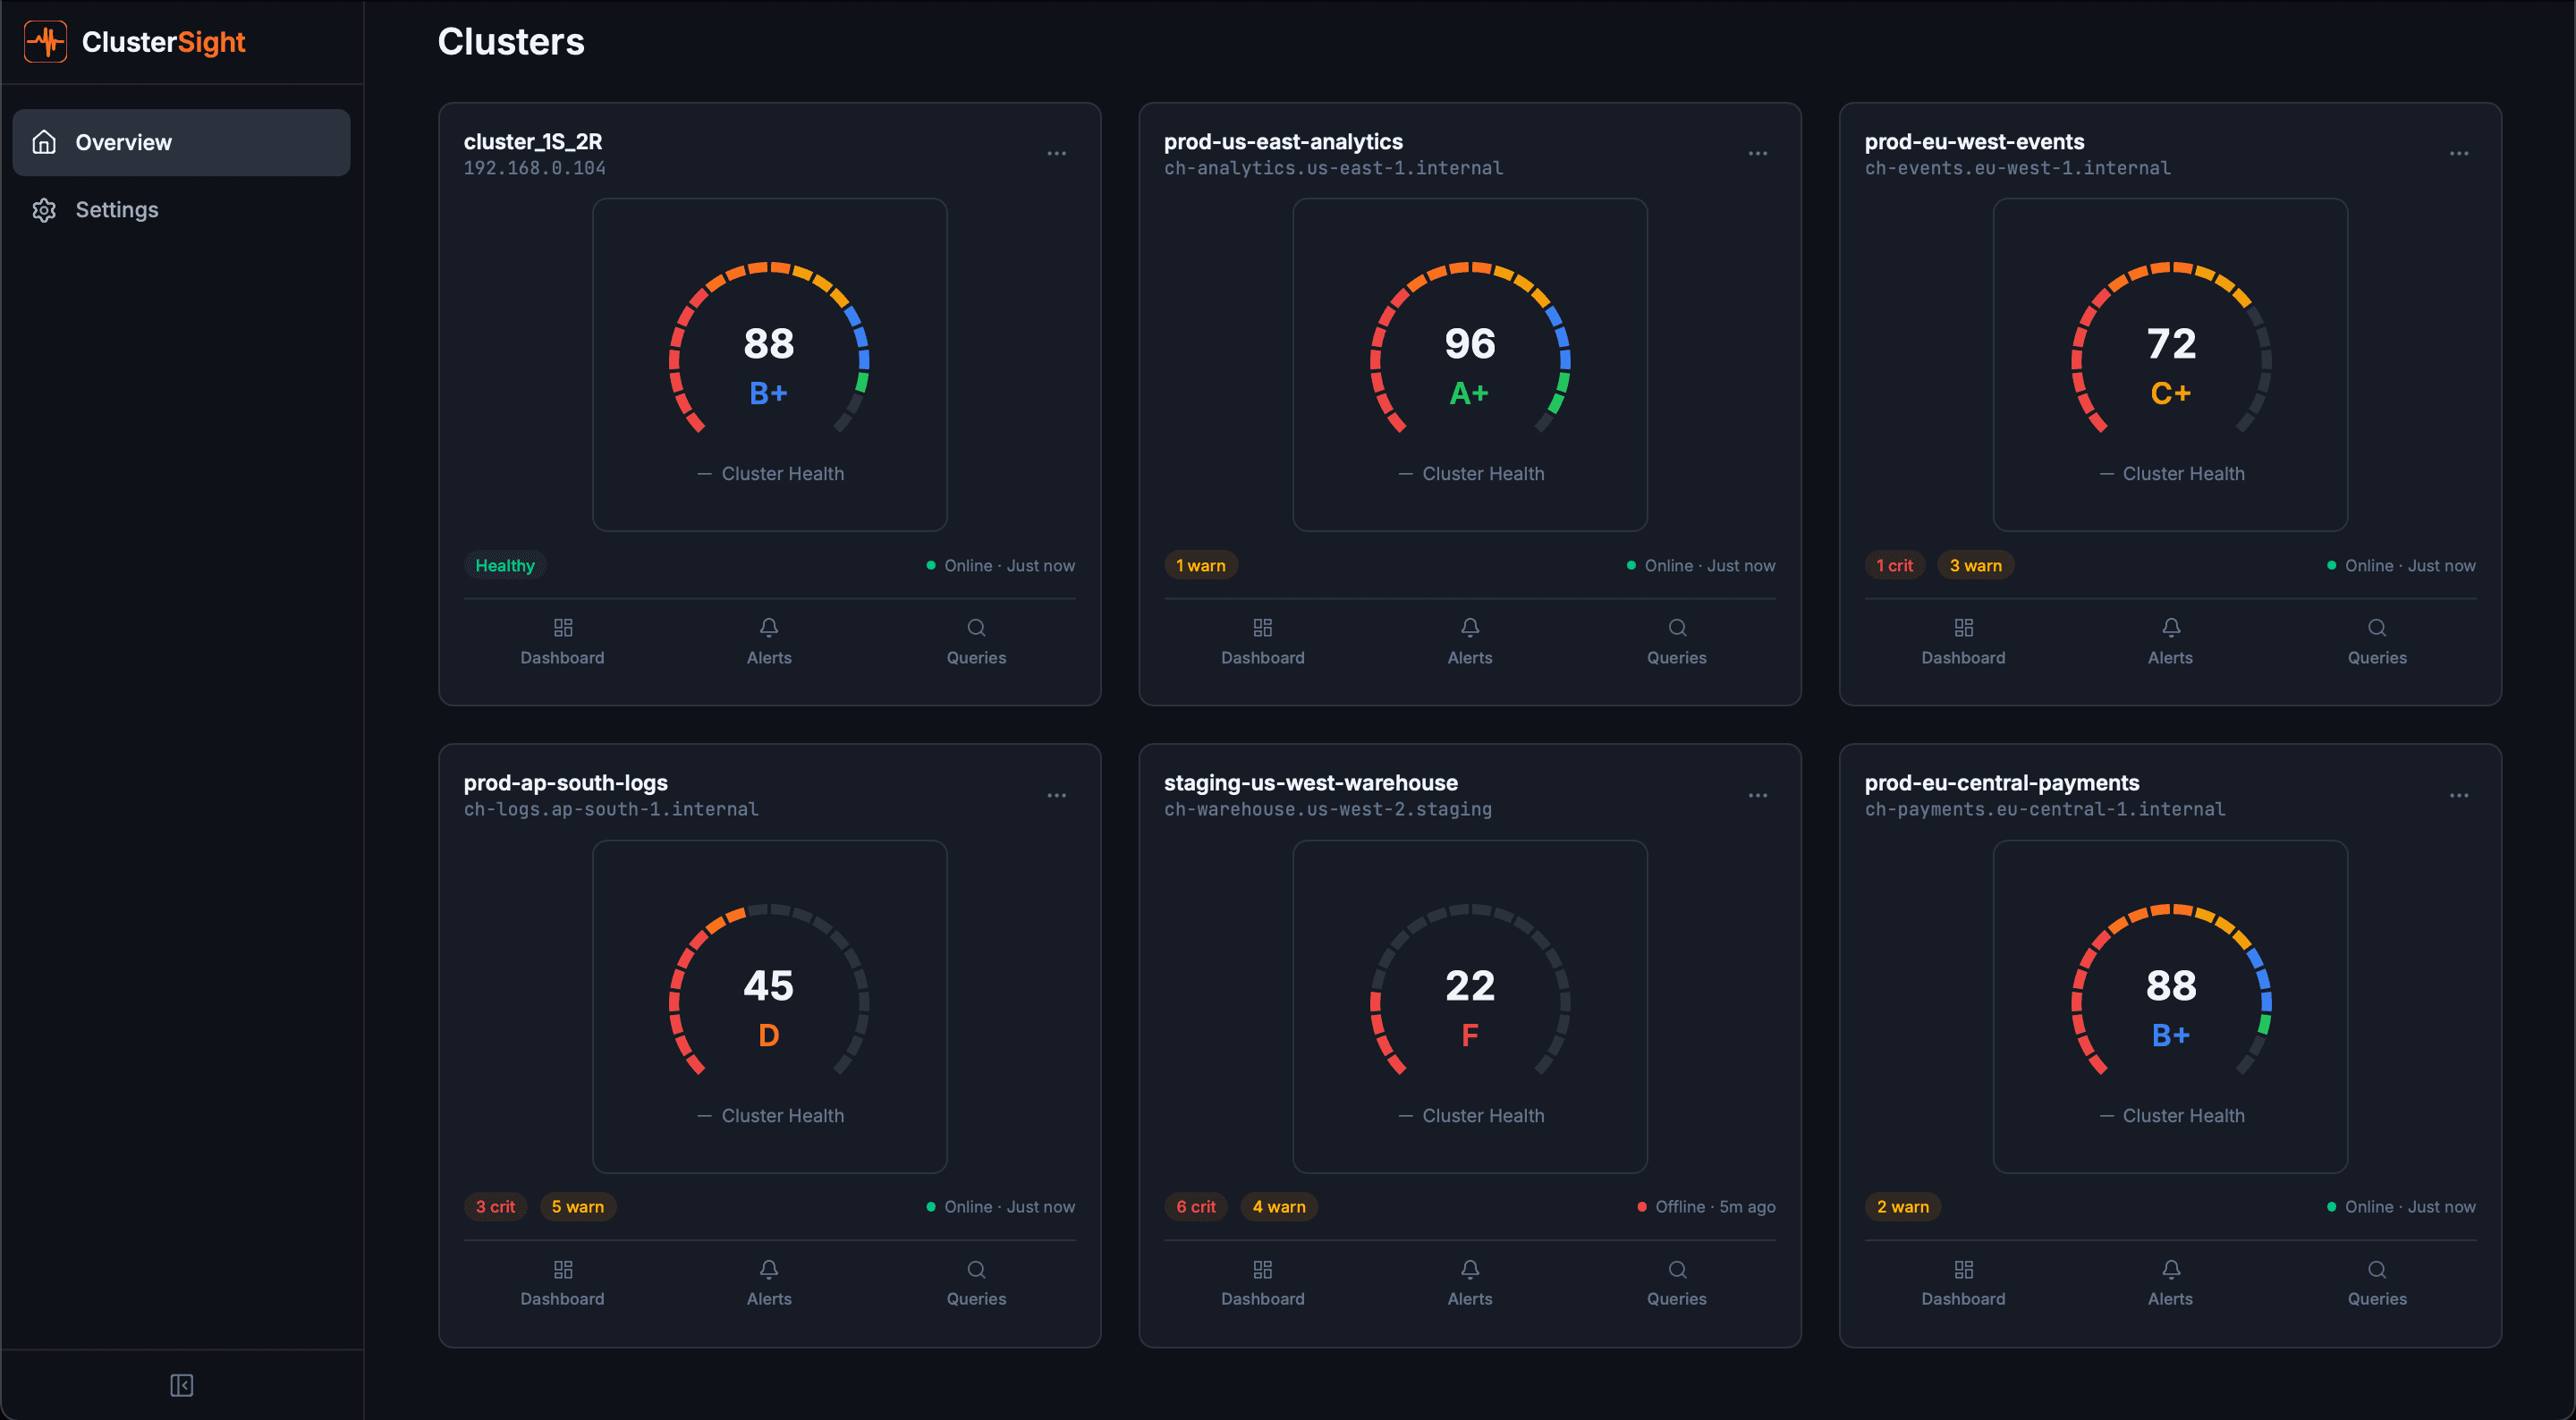
Task: Open Queries for prod-ap-south-logs
Action: [x=976, y=1283]
